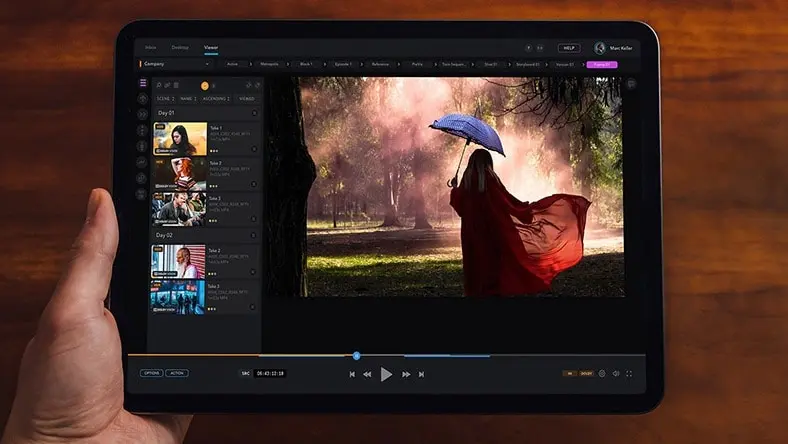Select the Storyboard 01 breadcrumb

pyautogui.click(x=528, y=64)
